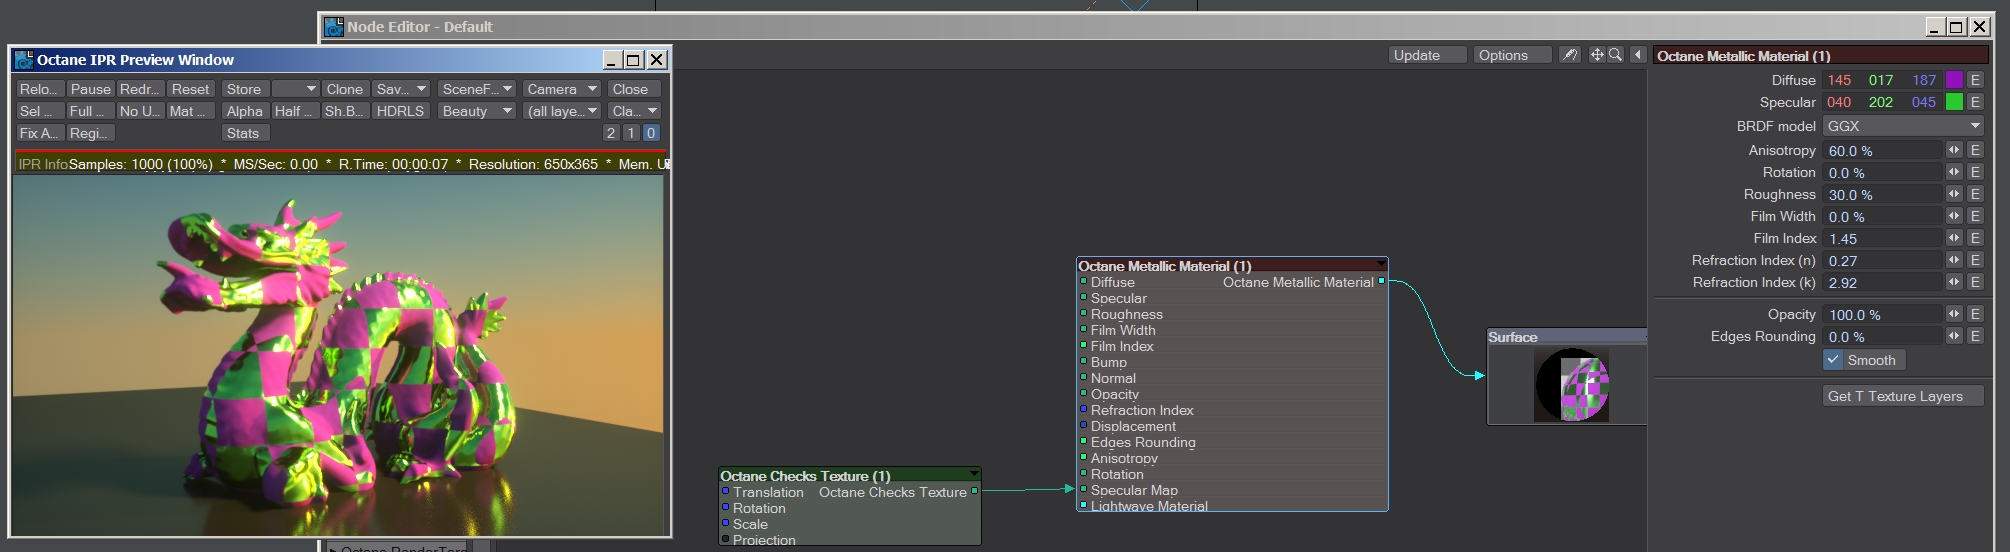Viewport: 2010px width, 552px height.
Task: Toggle the Alpha button in IPR window
Action: coord(244,111)
